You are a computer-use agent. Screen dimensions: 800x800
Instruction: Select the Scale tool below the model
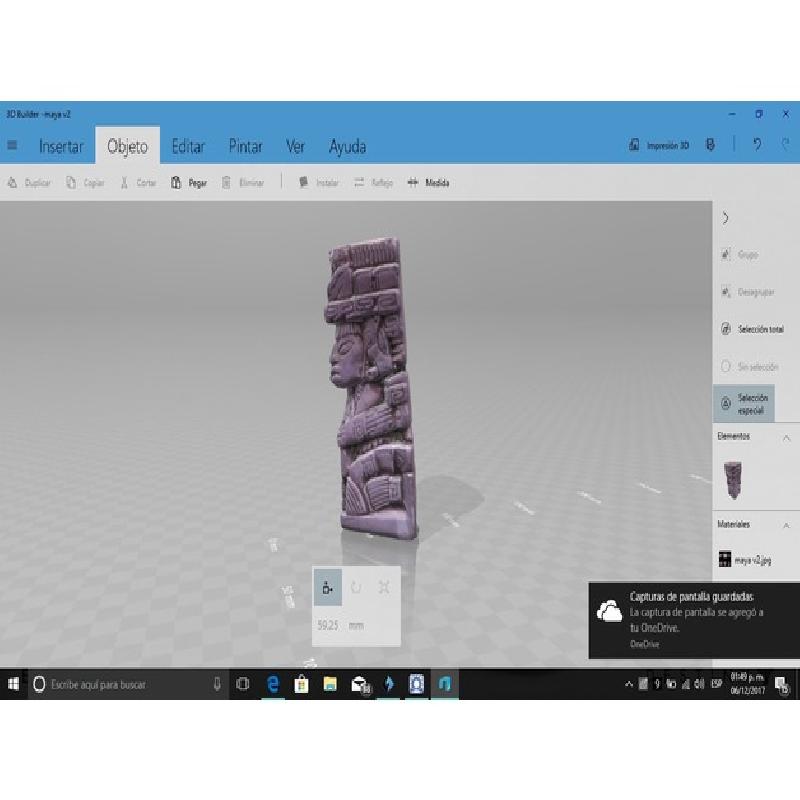pos(384,588)
